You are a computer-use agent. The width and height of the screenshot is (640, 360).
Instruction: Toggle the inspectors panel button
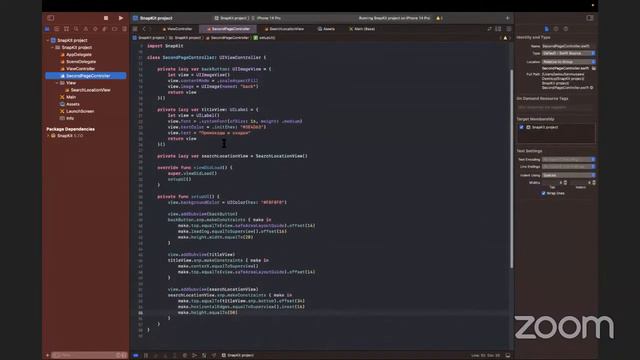point(590,18)
